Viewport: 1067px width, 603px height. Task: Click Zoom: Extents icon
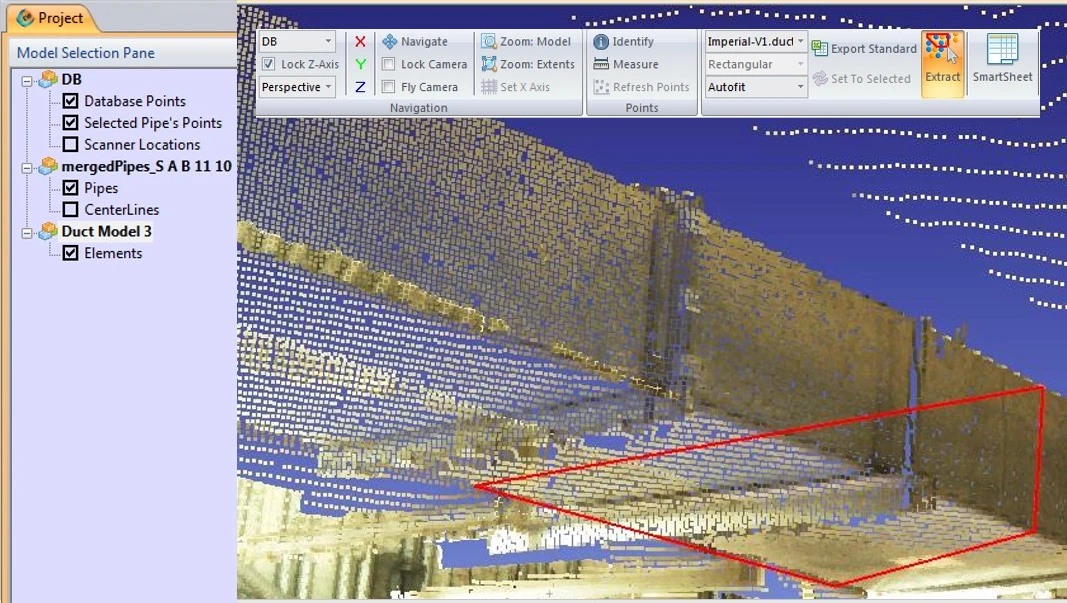[x=489, y=64]
